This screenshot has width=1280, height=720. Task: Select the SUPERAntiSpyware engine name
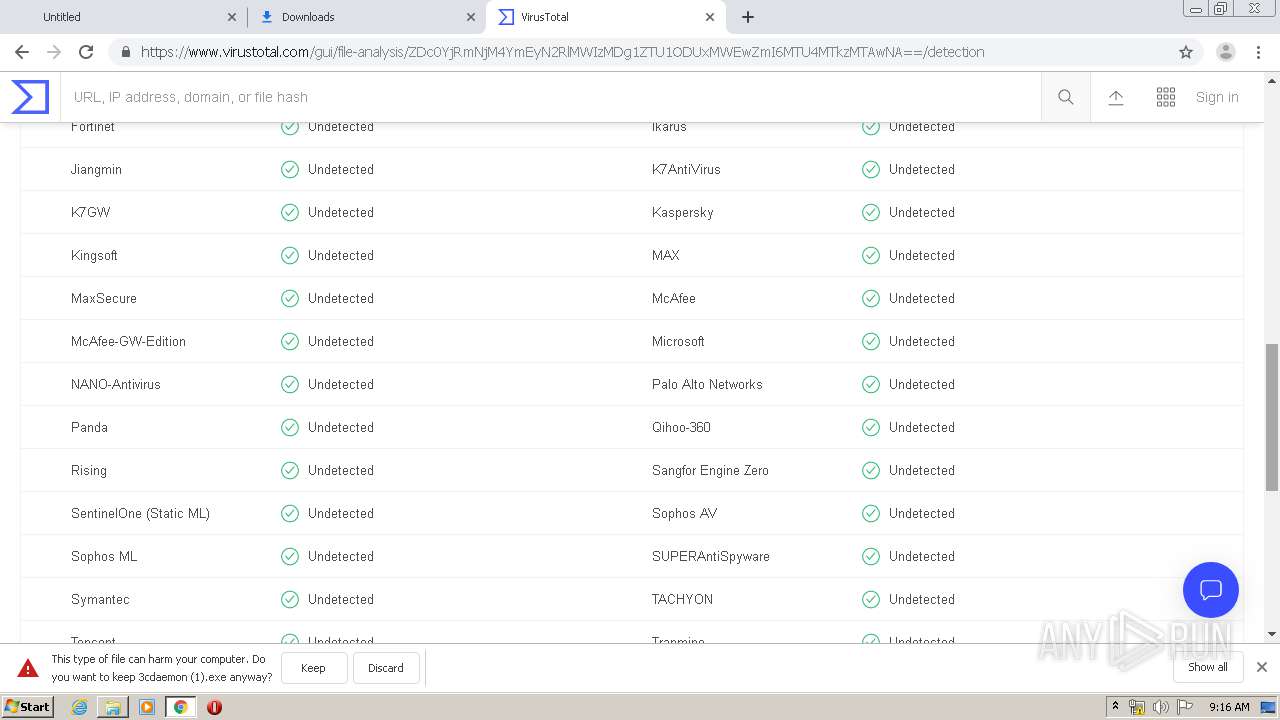711,556
